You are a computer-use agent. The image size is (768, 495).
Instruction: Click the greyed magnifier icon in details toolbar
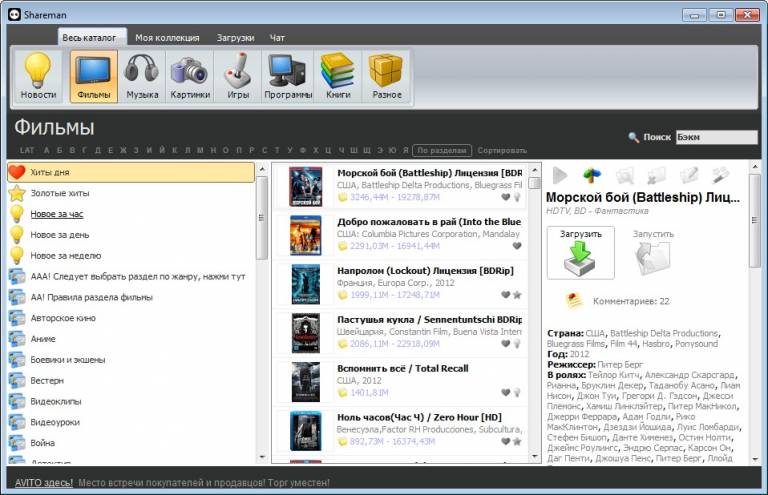624,175
